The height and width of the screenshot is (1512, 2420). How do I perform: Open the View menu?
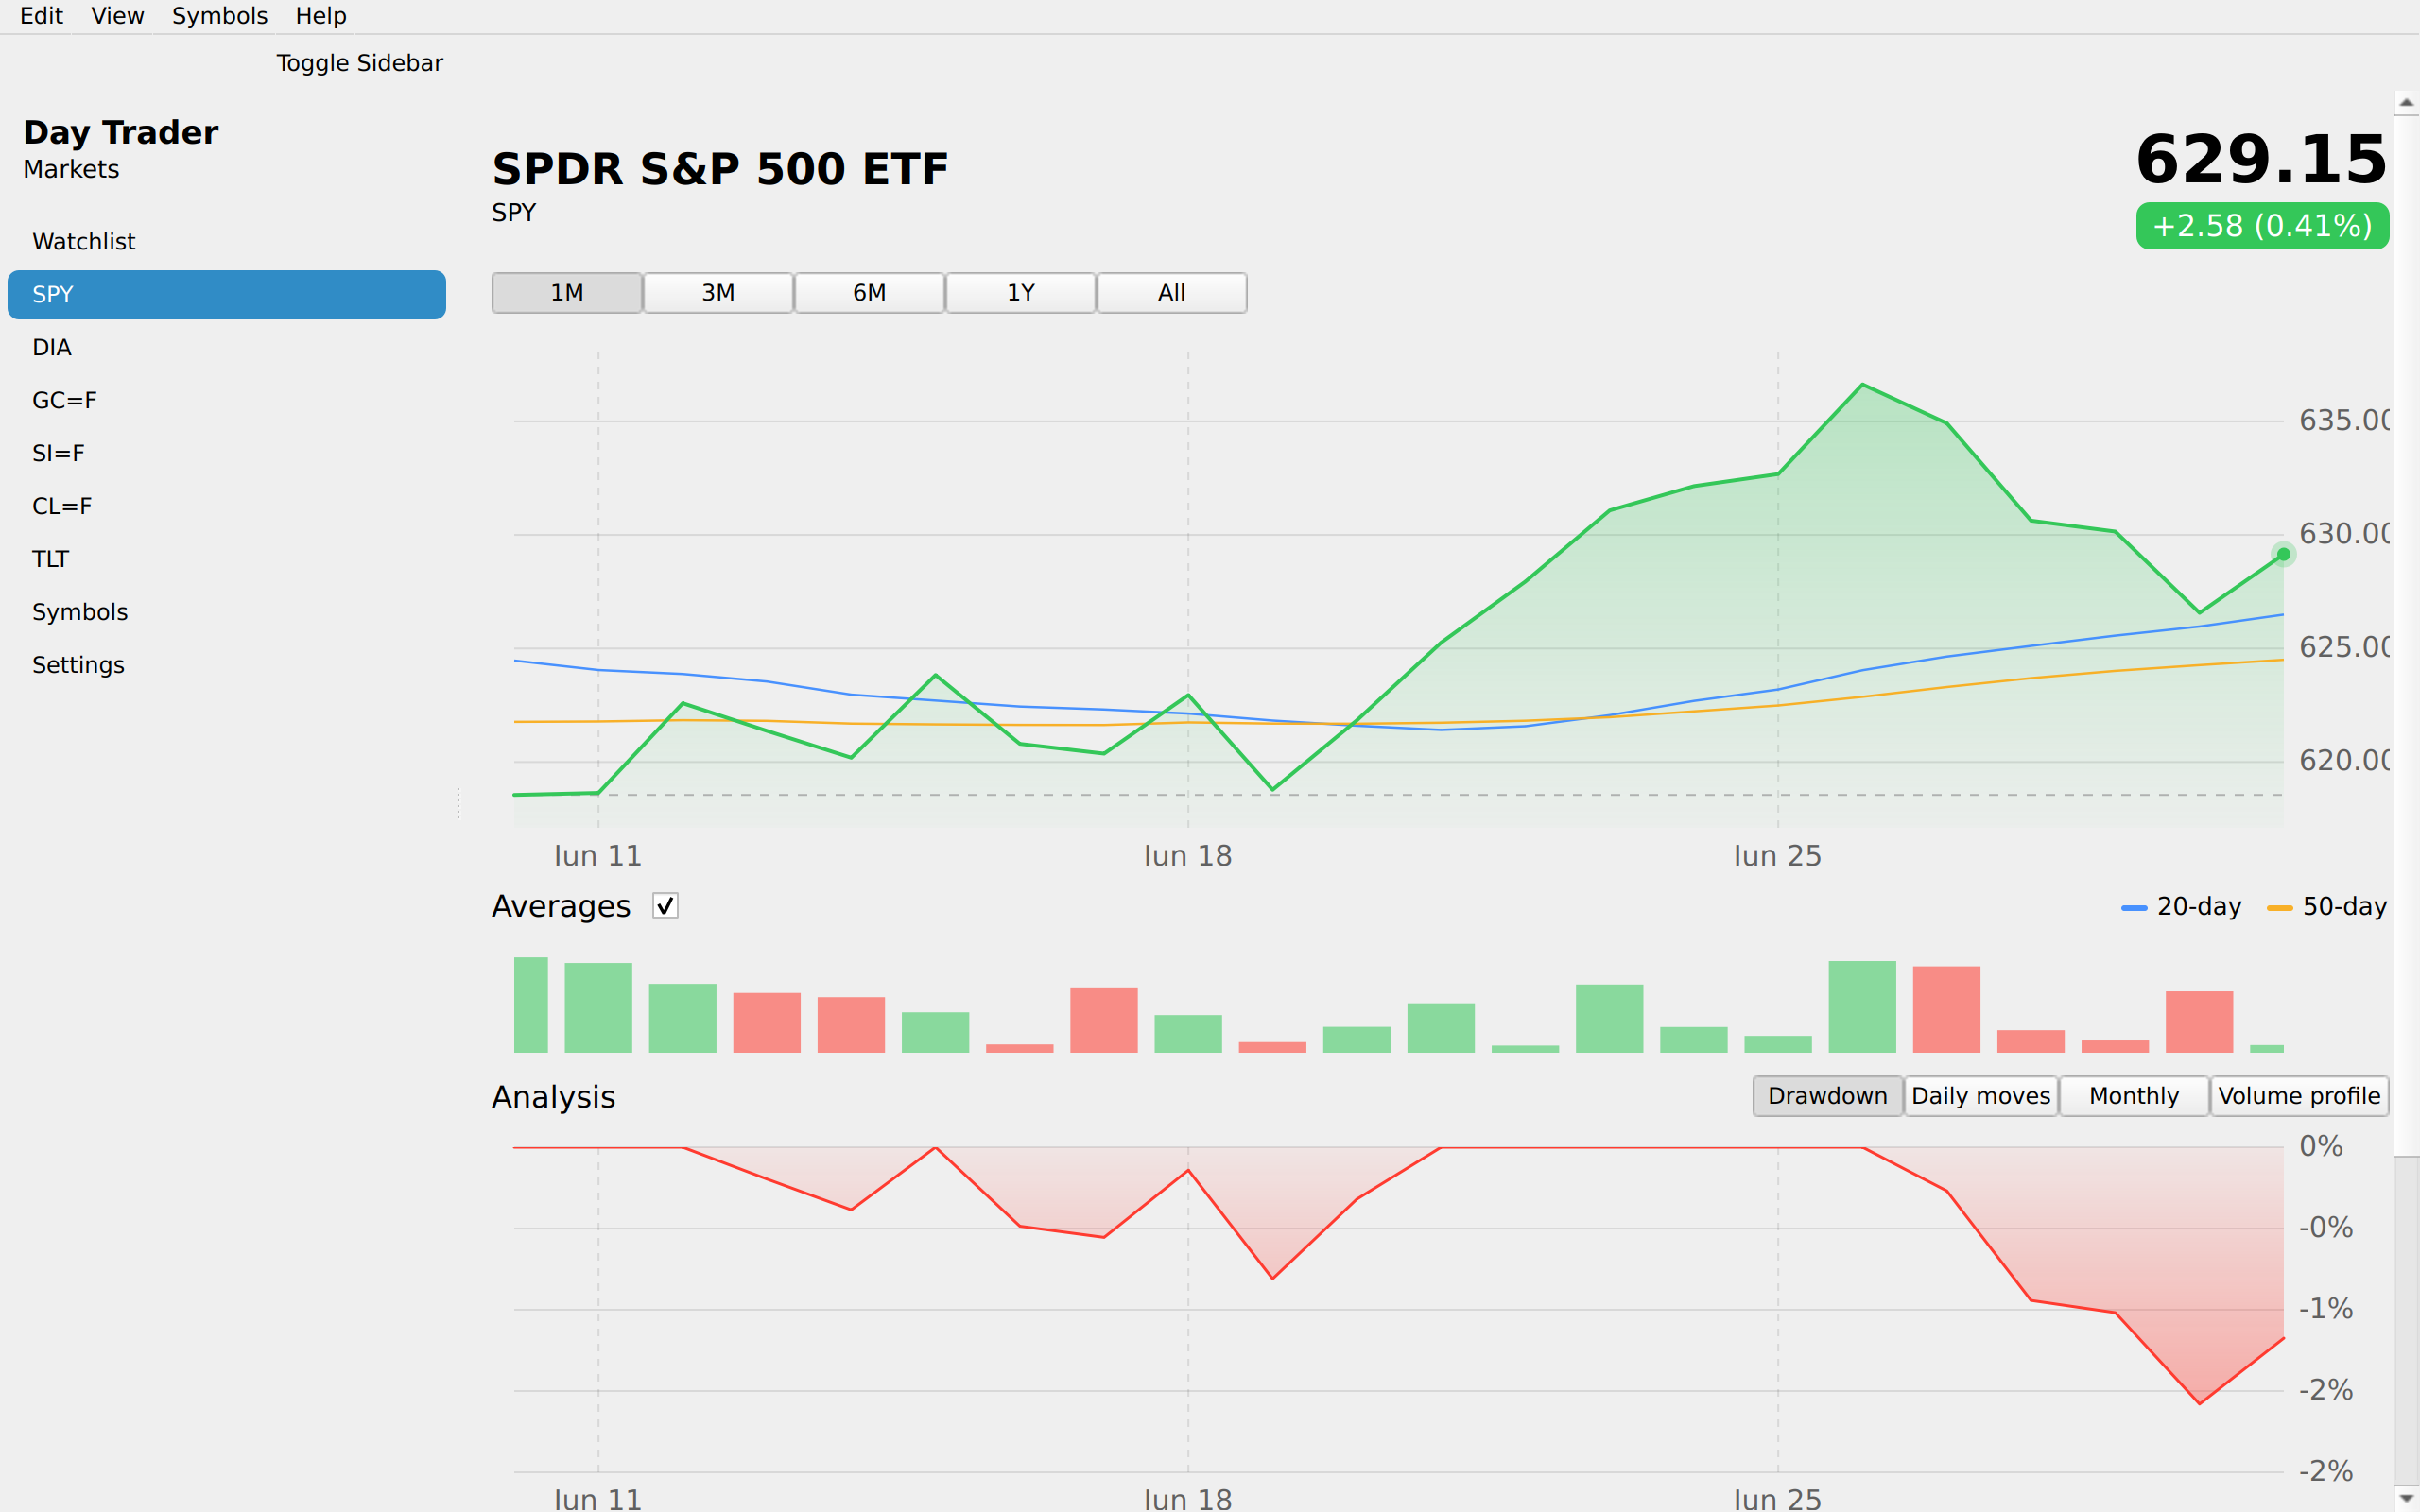coord(117,16)
